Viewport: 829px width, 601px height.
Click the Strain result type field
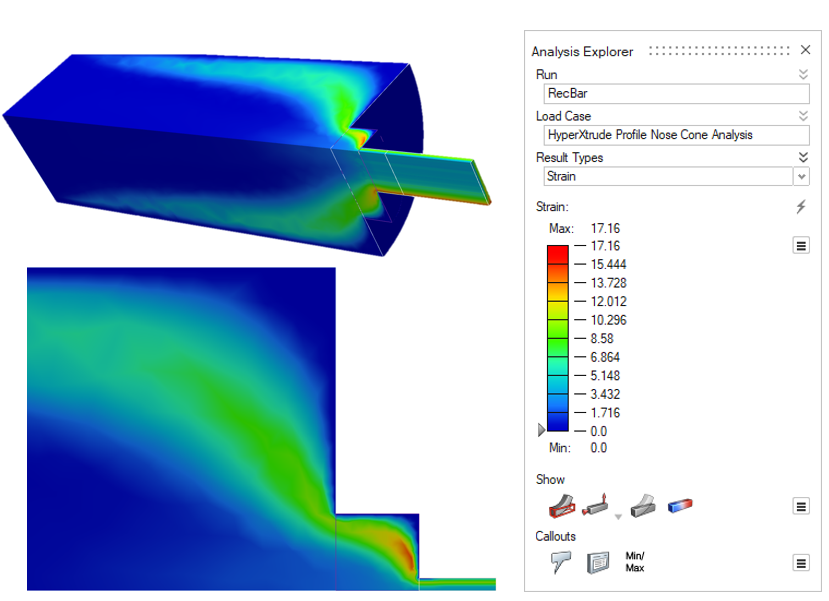point(668,177)
